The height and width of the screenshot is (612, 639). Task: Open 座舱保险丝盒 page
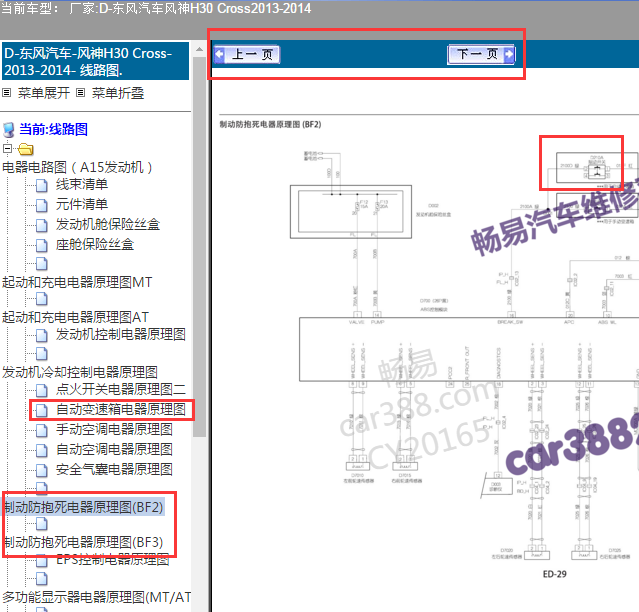point(95,244)
